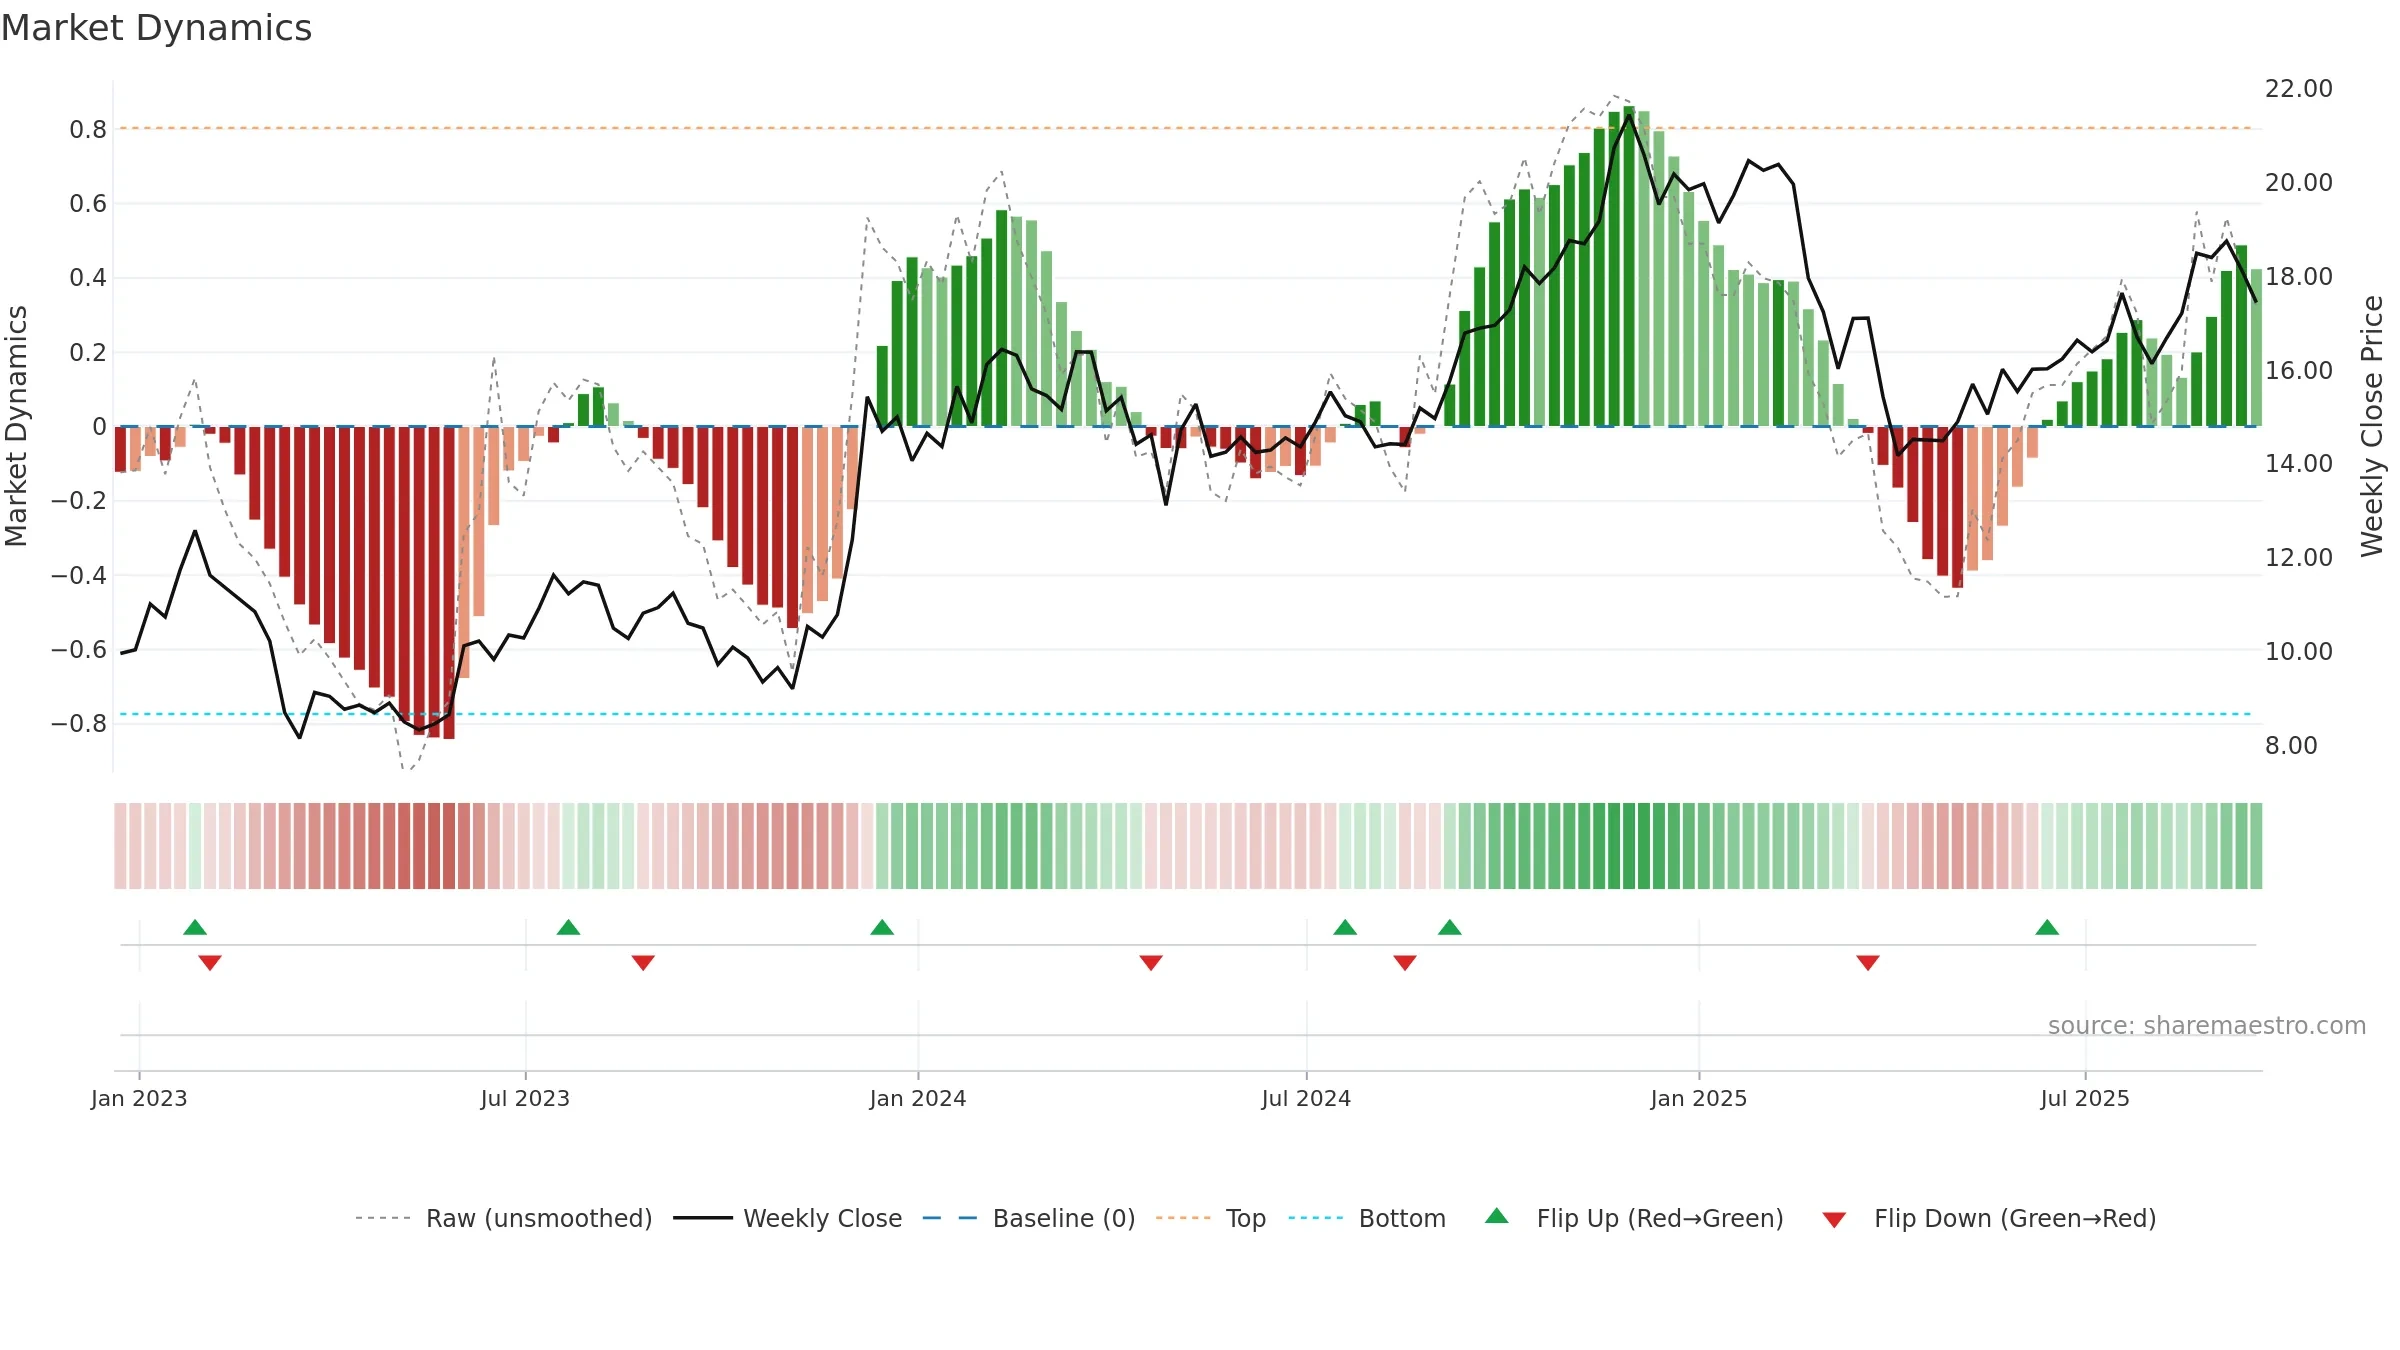Select the green flip-up triangle before Jul 2025
Image resolution: width=2400 pixels, height=1350 pixels.
click(2047, 927)
